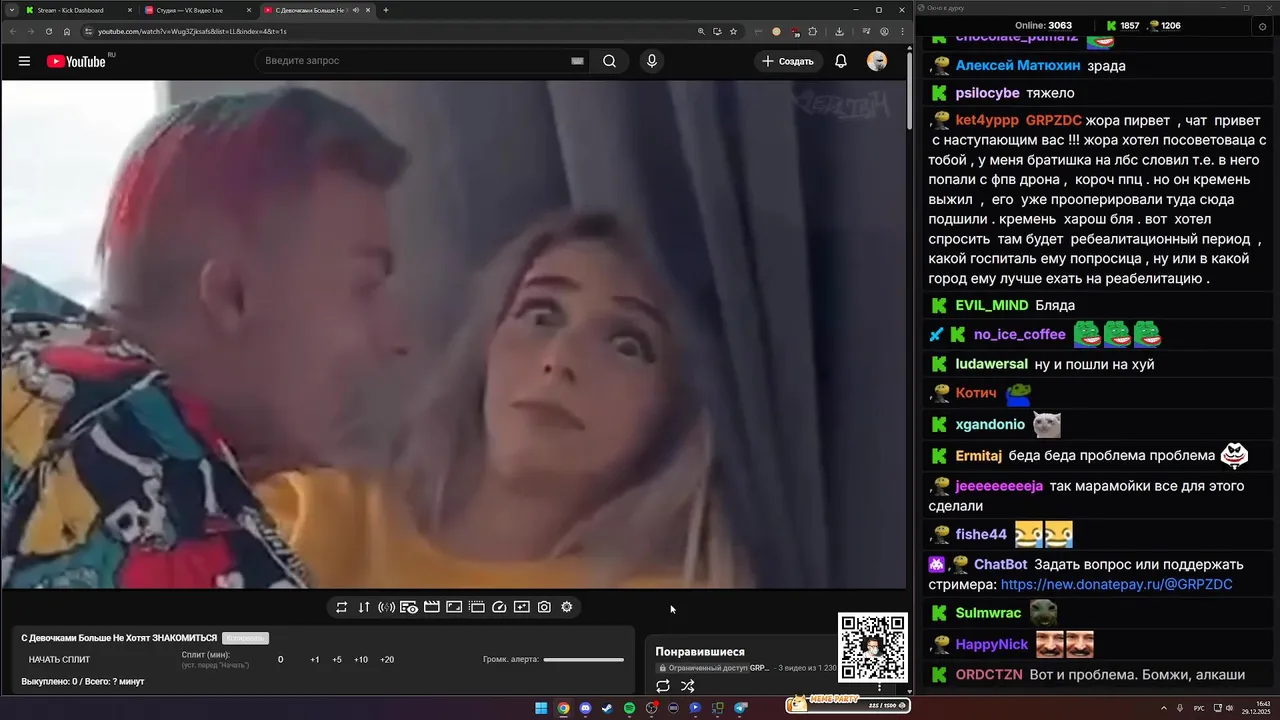This screenshot has height=720, width=1280.
Task: Click the split minutes value 0
Action: pos(280,660)
